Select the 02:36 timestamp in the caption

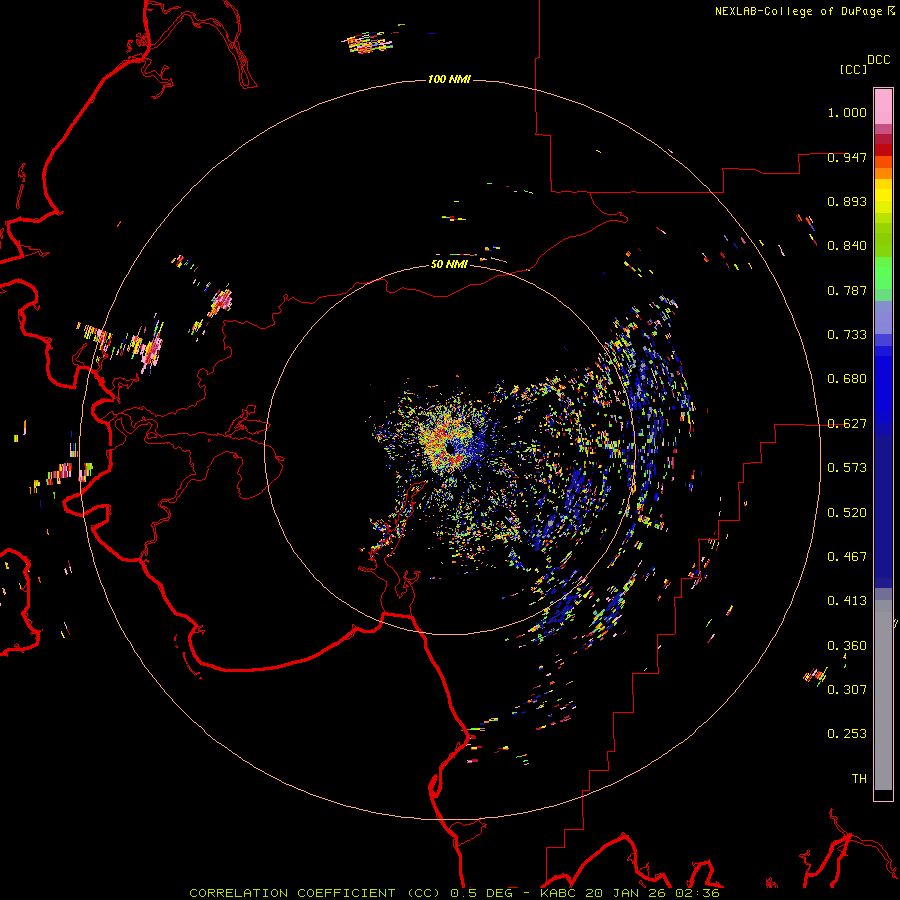click(697, 893)
